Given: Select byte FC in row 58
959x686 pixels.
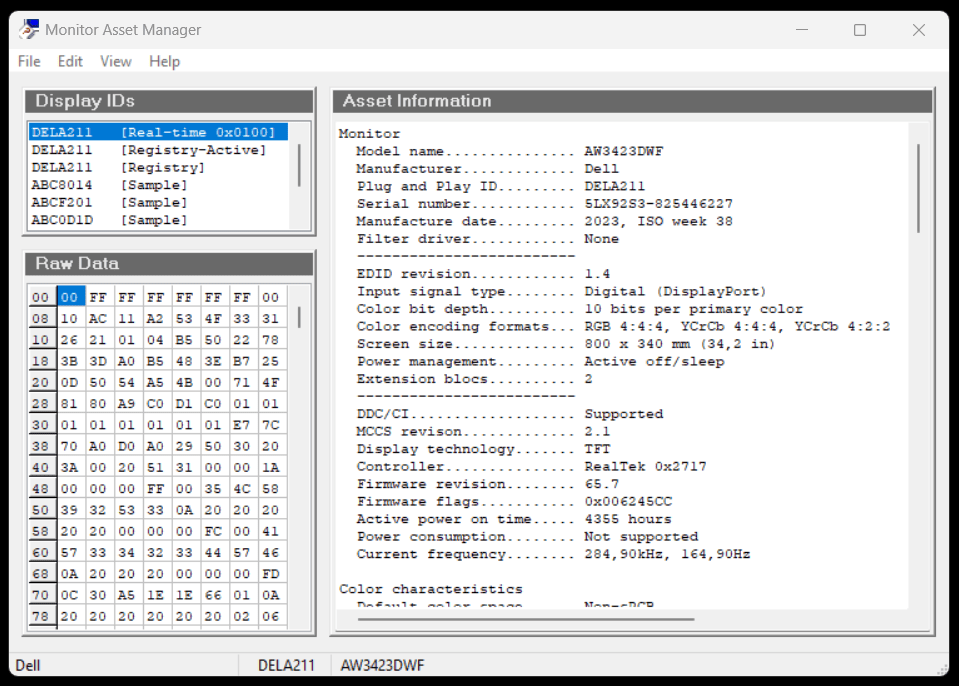Looking at the screenshot, I should [213, 531].
